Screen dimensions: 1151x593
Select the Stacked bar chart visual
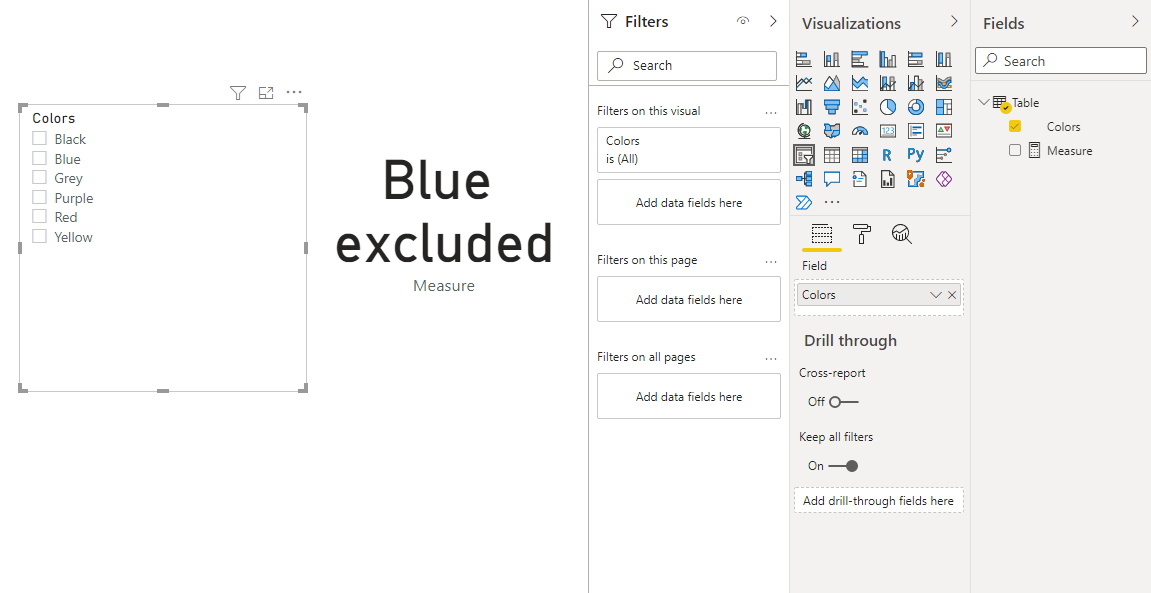(804, 59)
